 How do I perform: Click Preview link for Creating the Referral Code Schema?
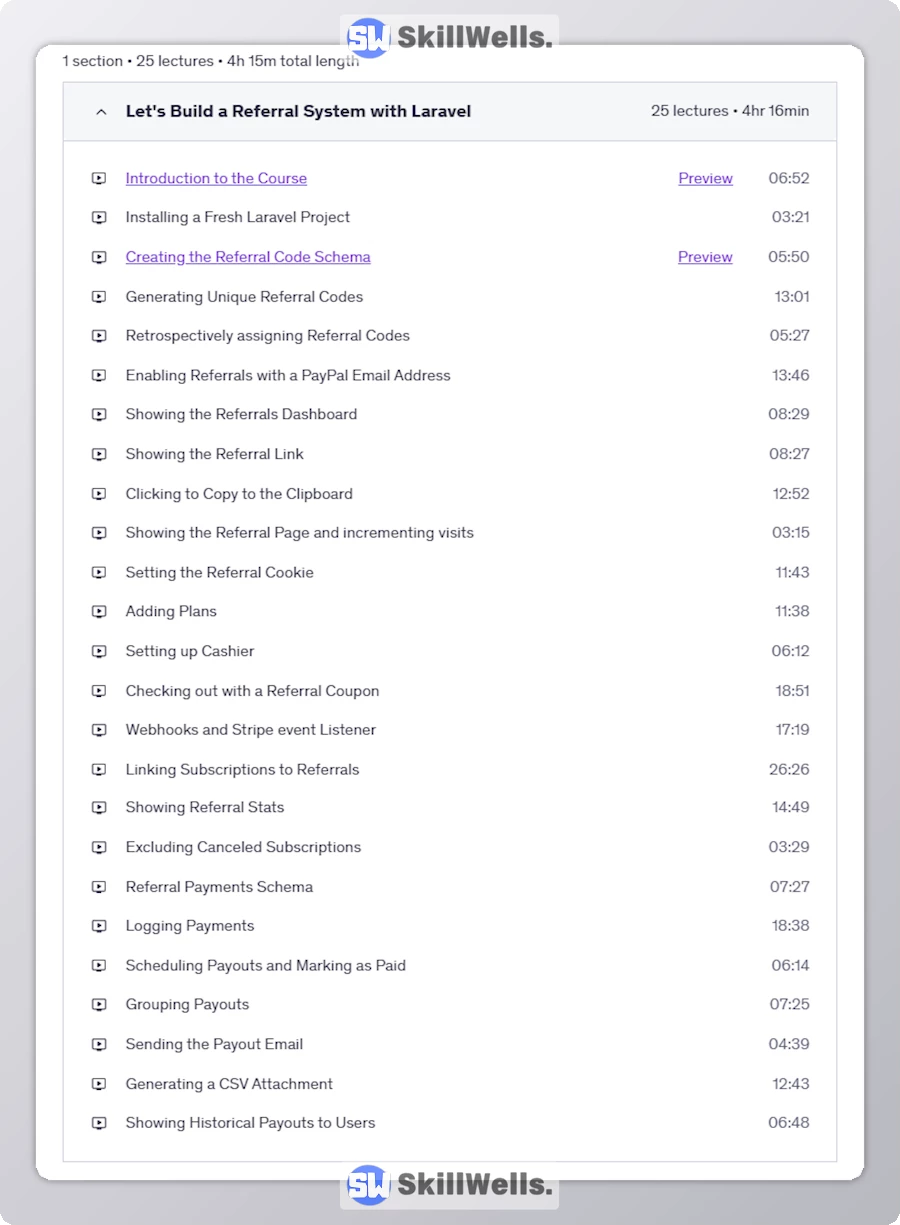tap(705, 257)
